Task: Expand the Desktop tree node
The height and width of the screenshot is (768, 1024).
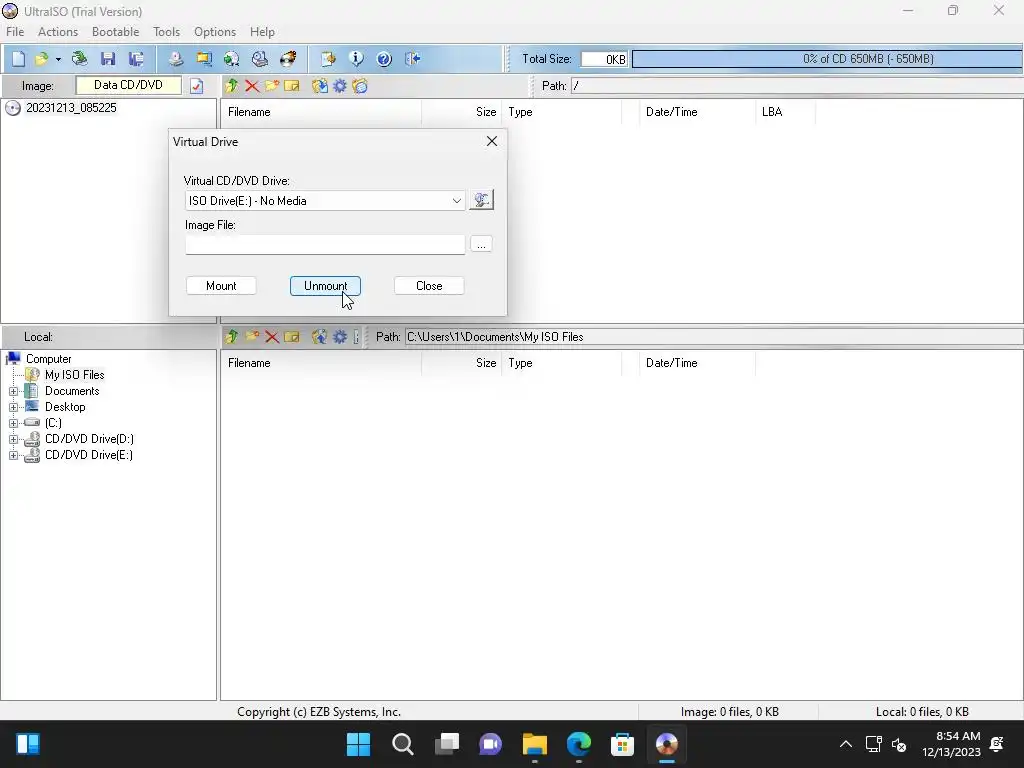Action: [x=13, y=407]
